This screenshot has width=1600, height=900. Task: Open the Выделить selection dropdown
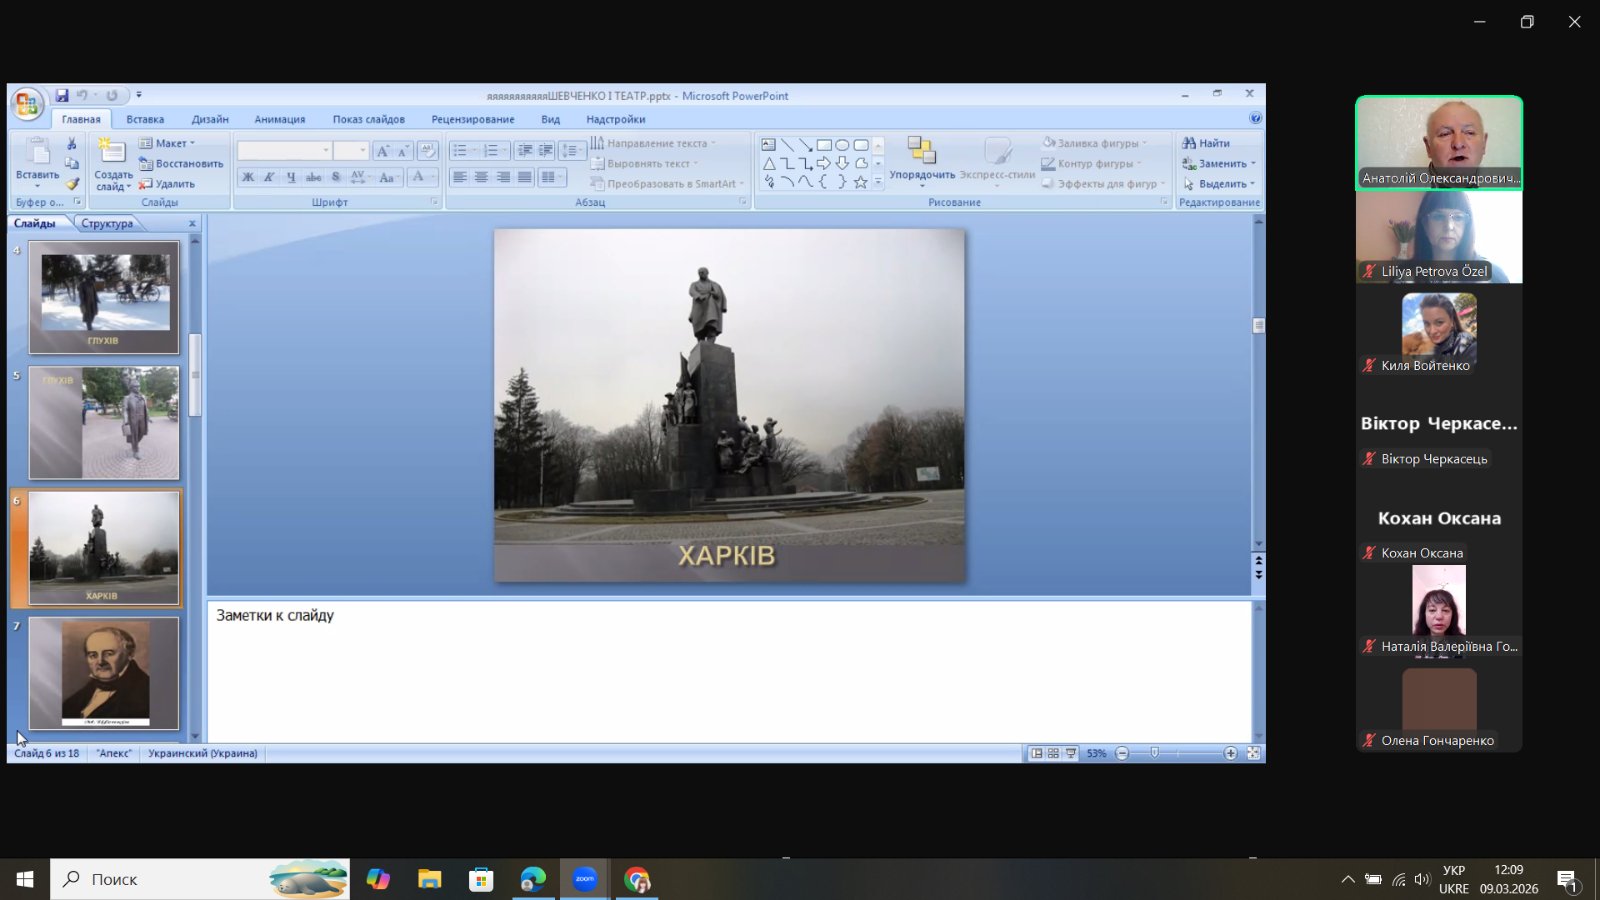click(x=1222, y=184)
